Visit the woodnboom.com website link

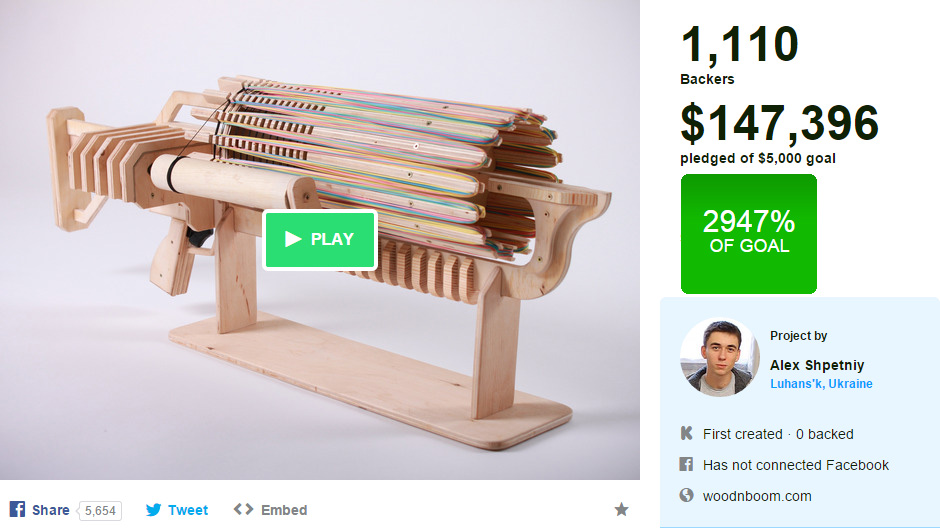757,496
